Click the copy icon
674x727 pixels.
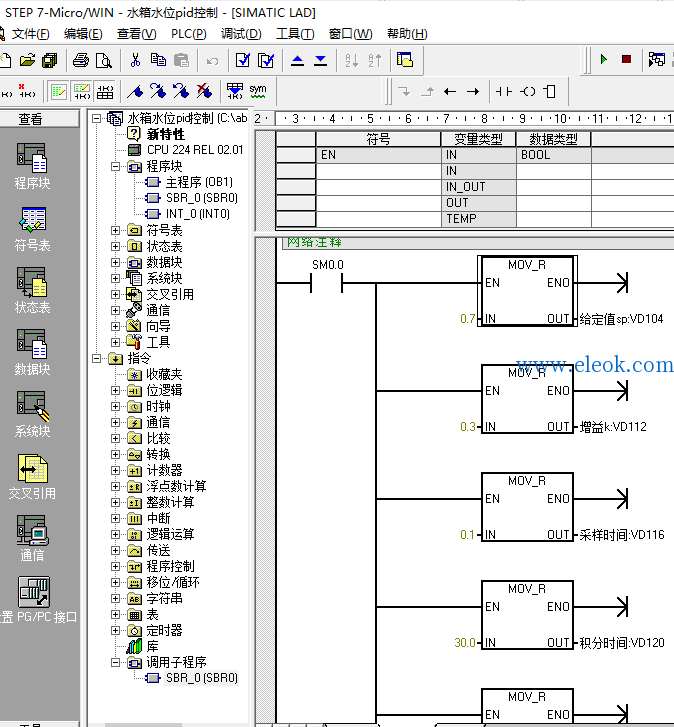[158, 60]
